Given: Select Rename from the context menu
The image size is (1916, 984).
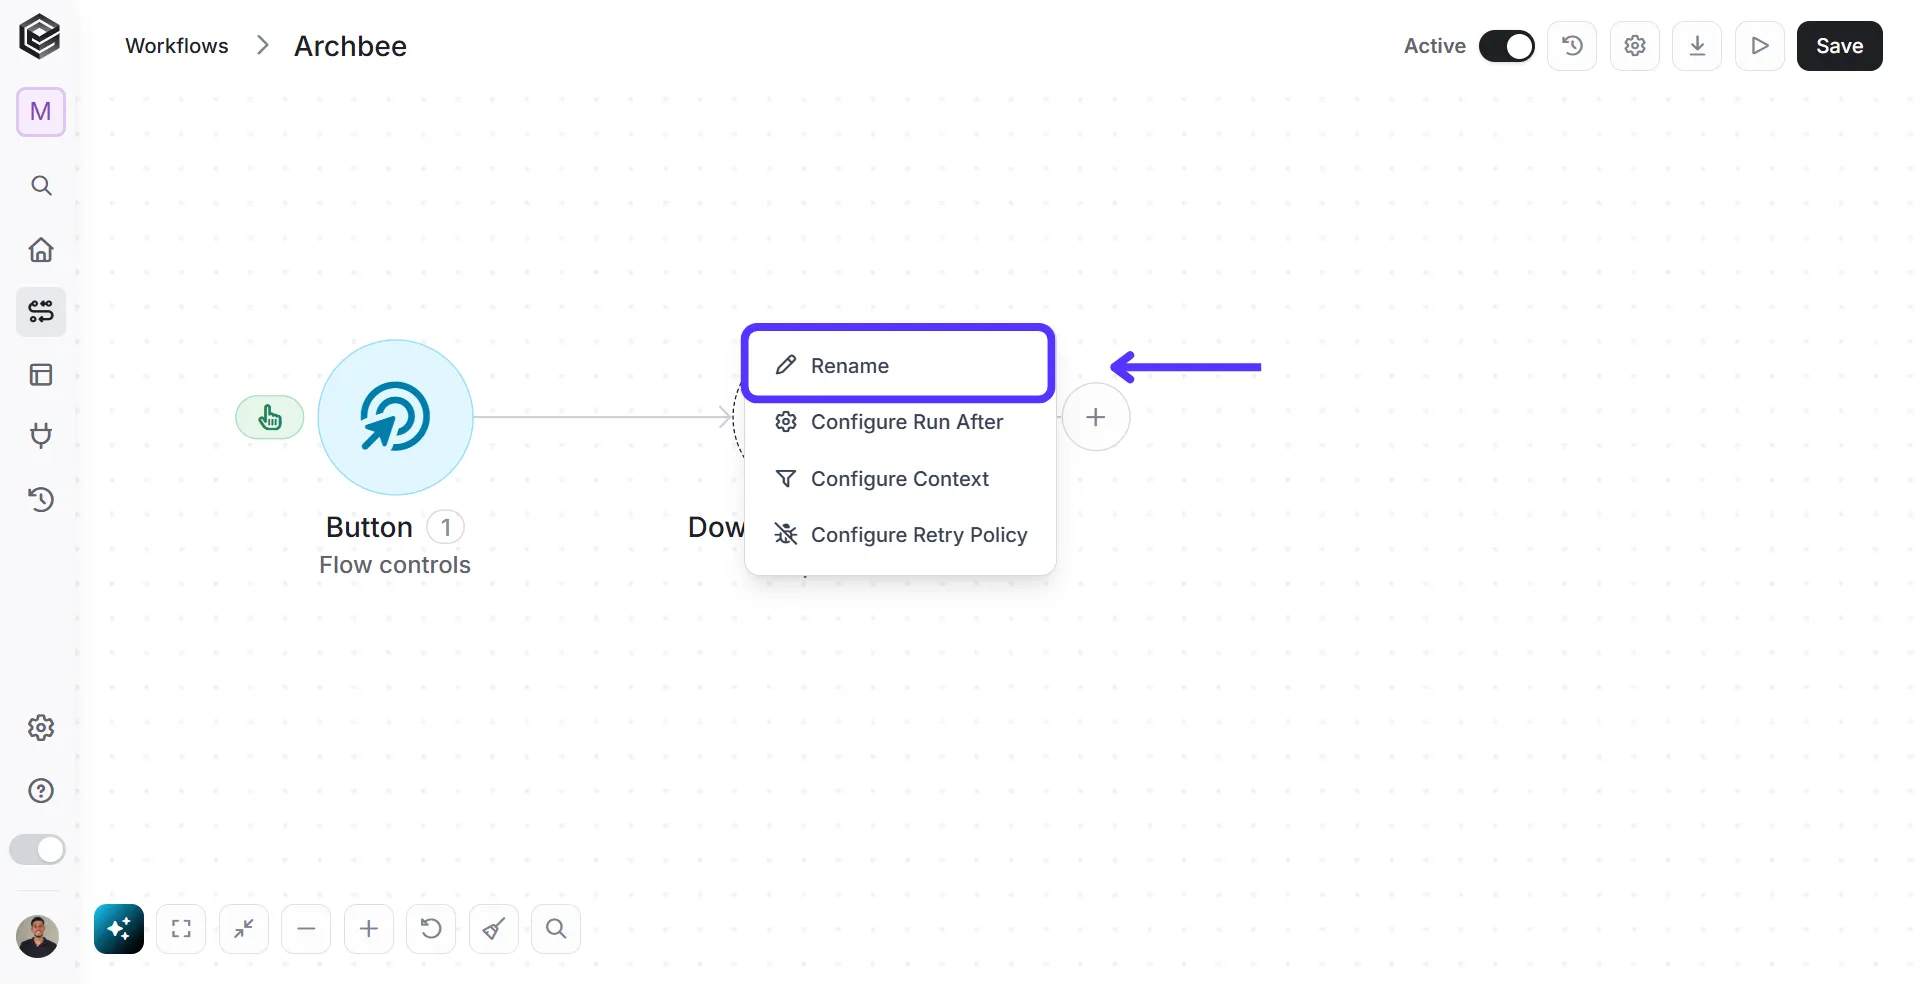Looking at the screenshot, I should 898,365.
